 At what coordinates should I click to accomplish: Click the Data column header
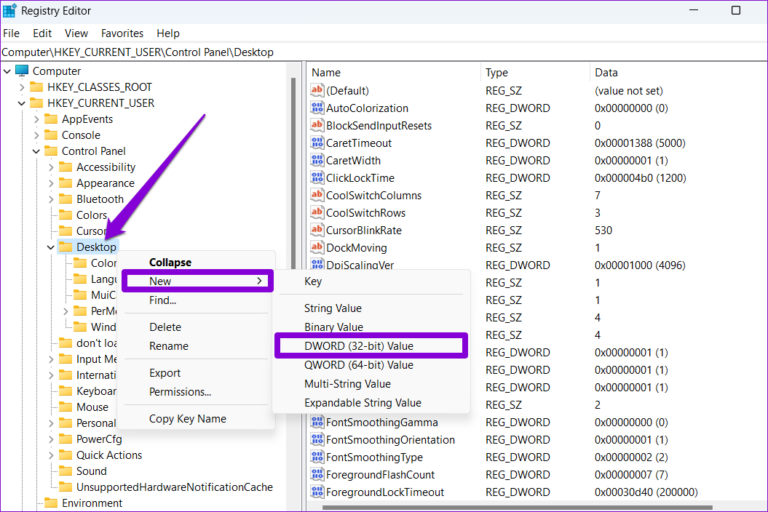click(606, 73)
